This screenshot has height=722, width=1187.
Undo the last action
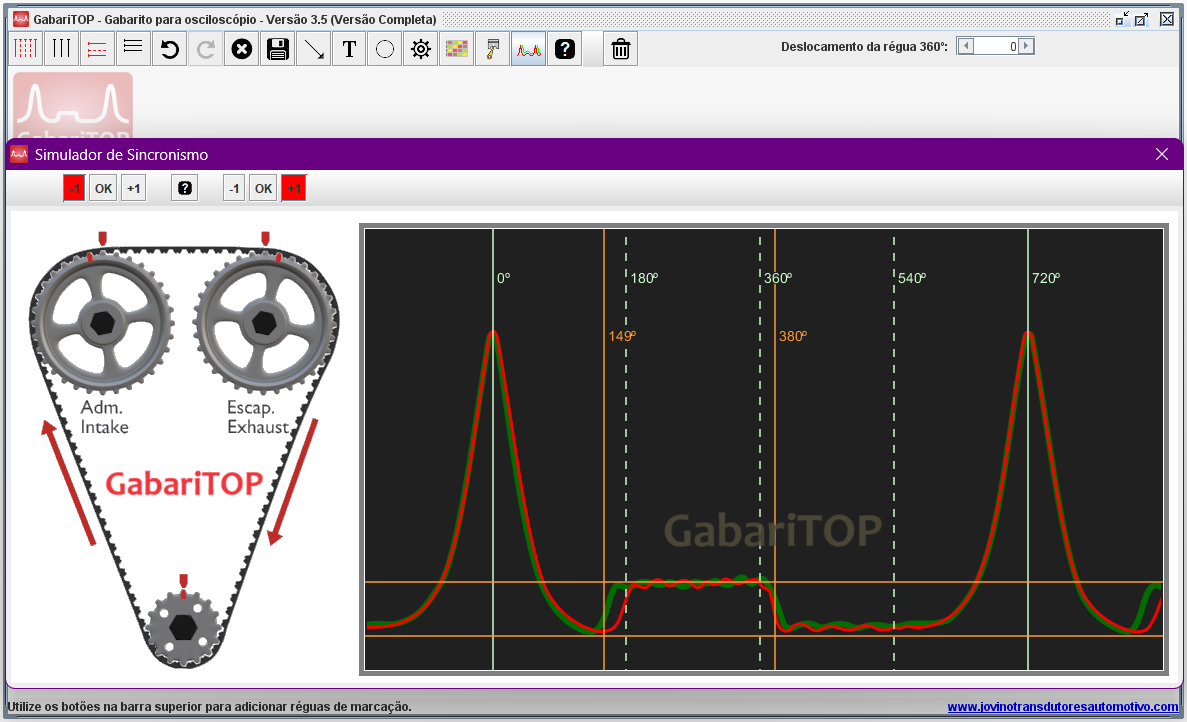click(170, 49)
